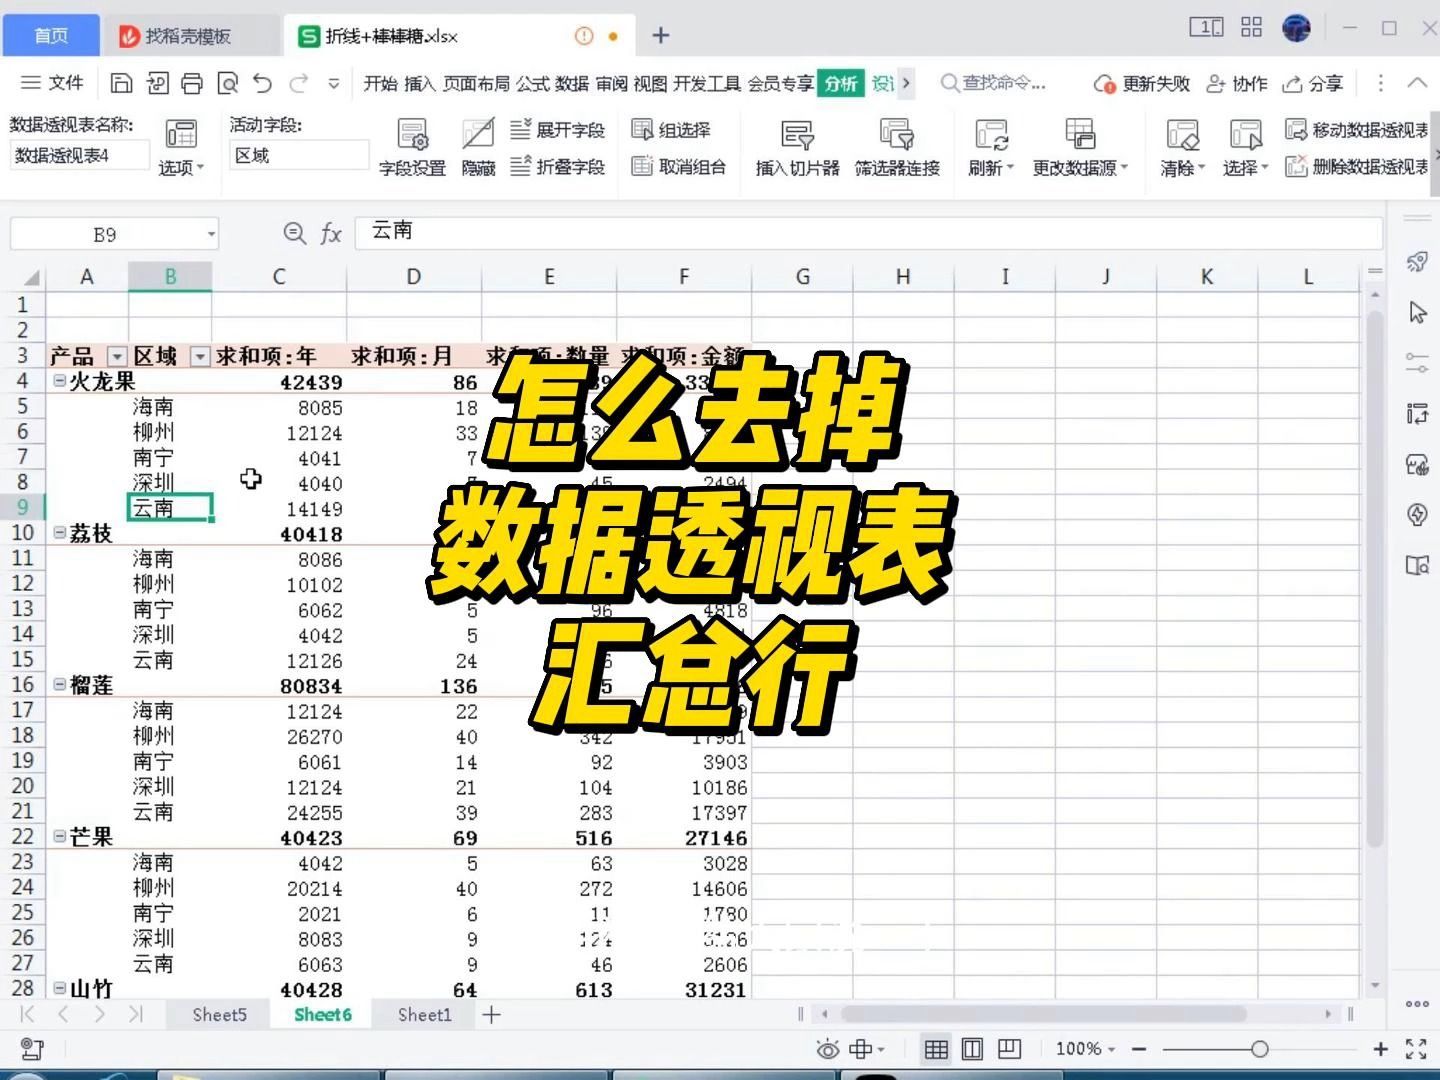The image size is (1440, 1080).
Task: Open 筛选器连接 filter connections
Action: coord(897,147)
